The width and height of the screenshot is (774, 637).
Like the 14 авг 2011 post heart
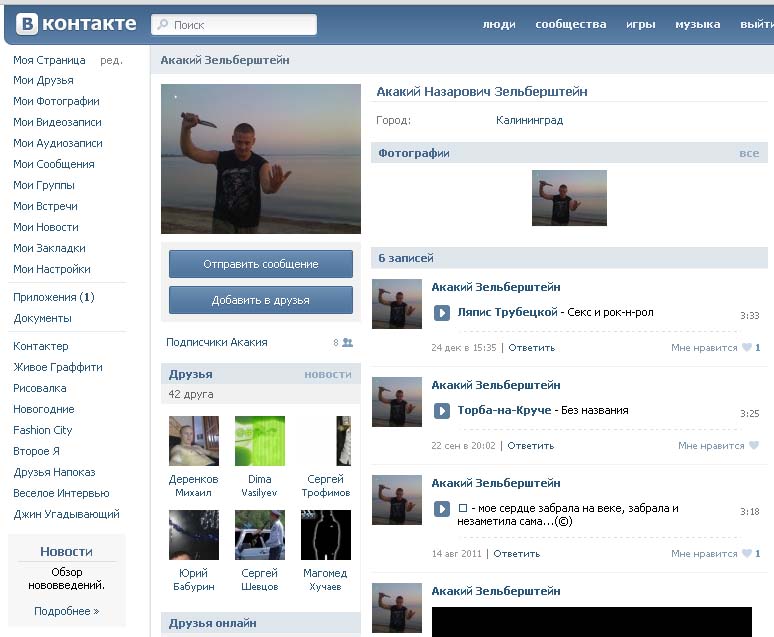747,553
